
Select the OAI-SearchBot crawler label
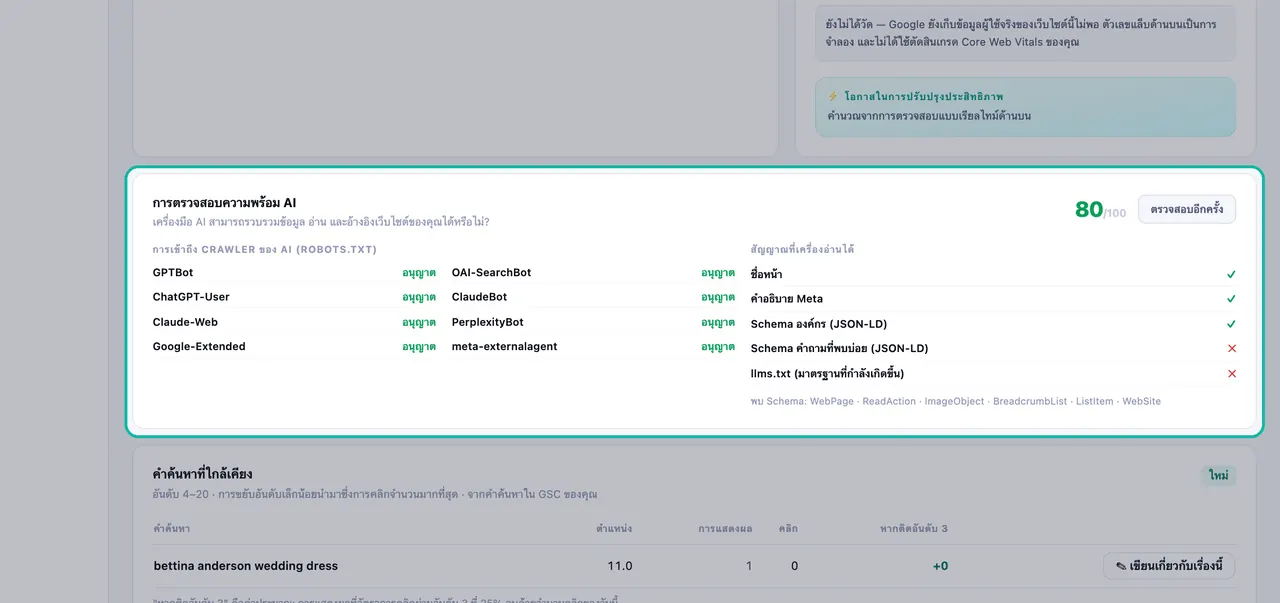(491, 272)
